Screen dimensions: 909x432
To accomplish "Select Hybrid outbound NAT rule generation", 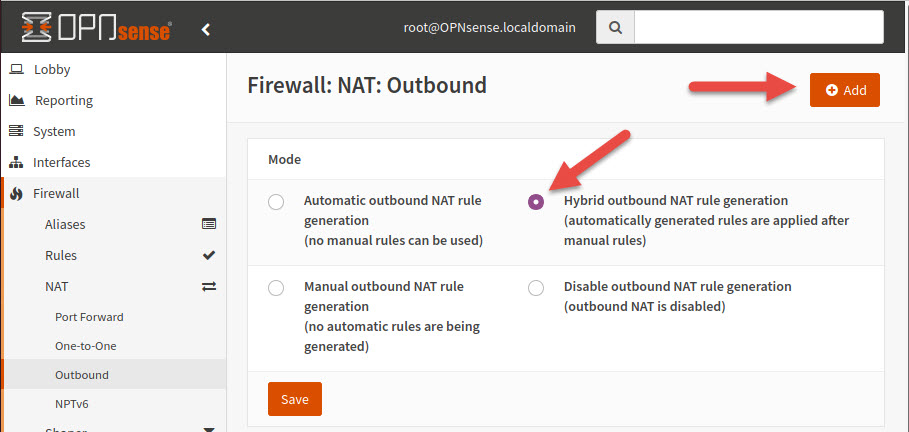I will click(536, 202).
